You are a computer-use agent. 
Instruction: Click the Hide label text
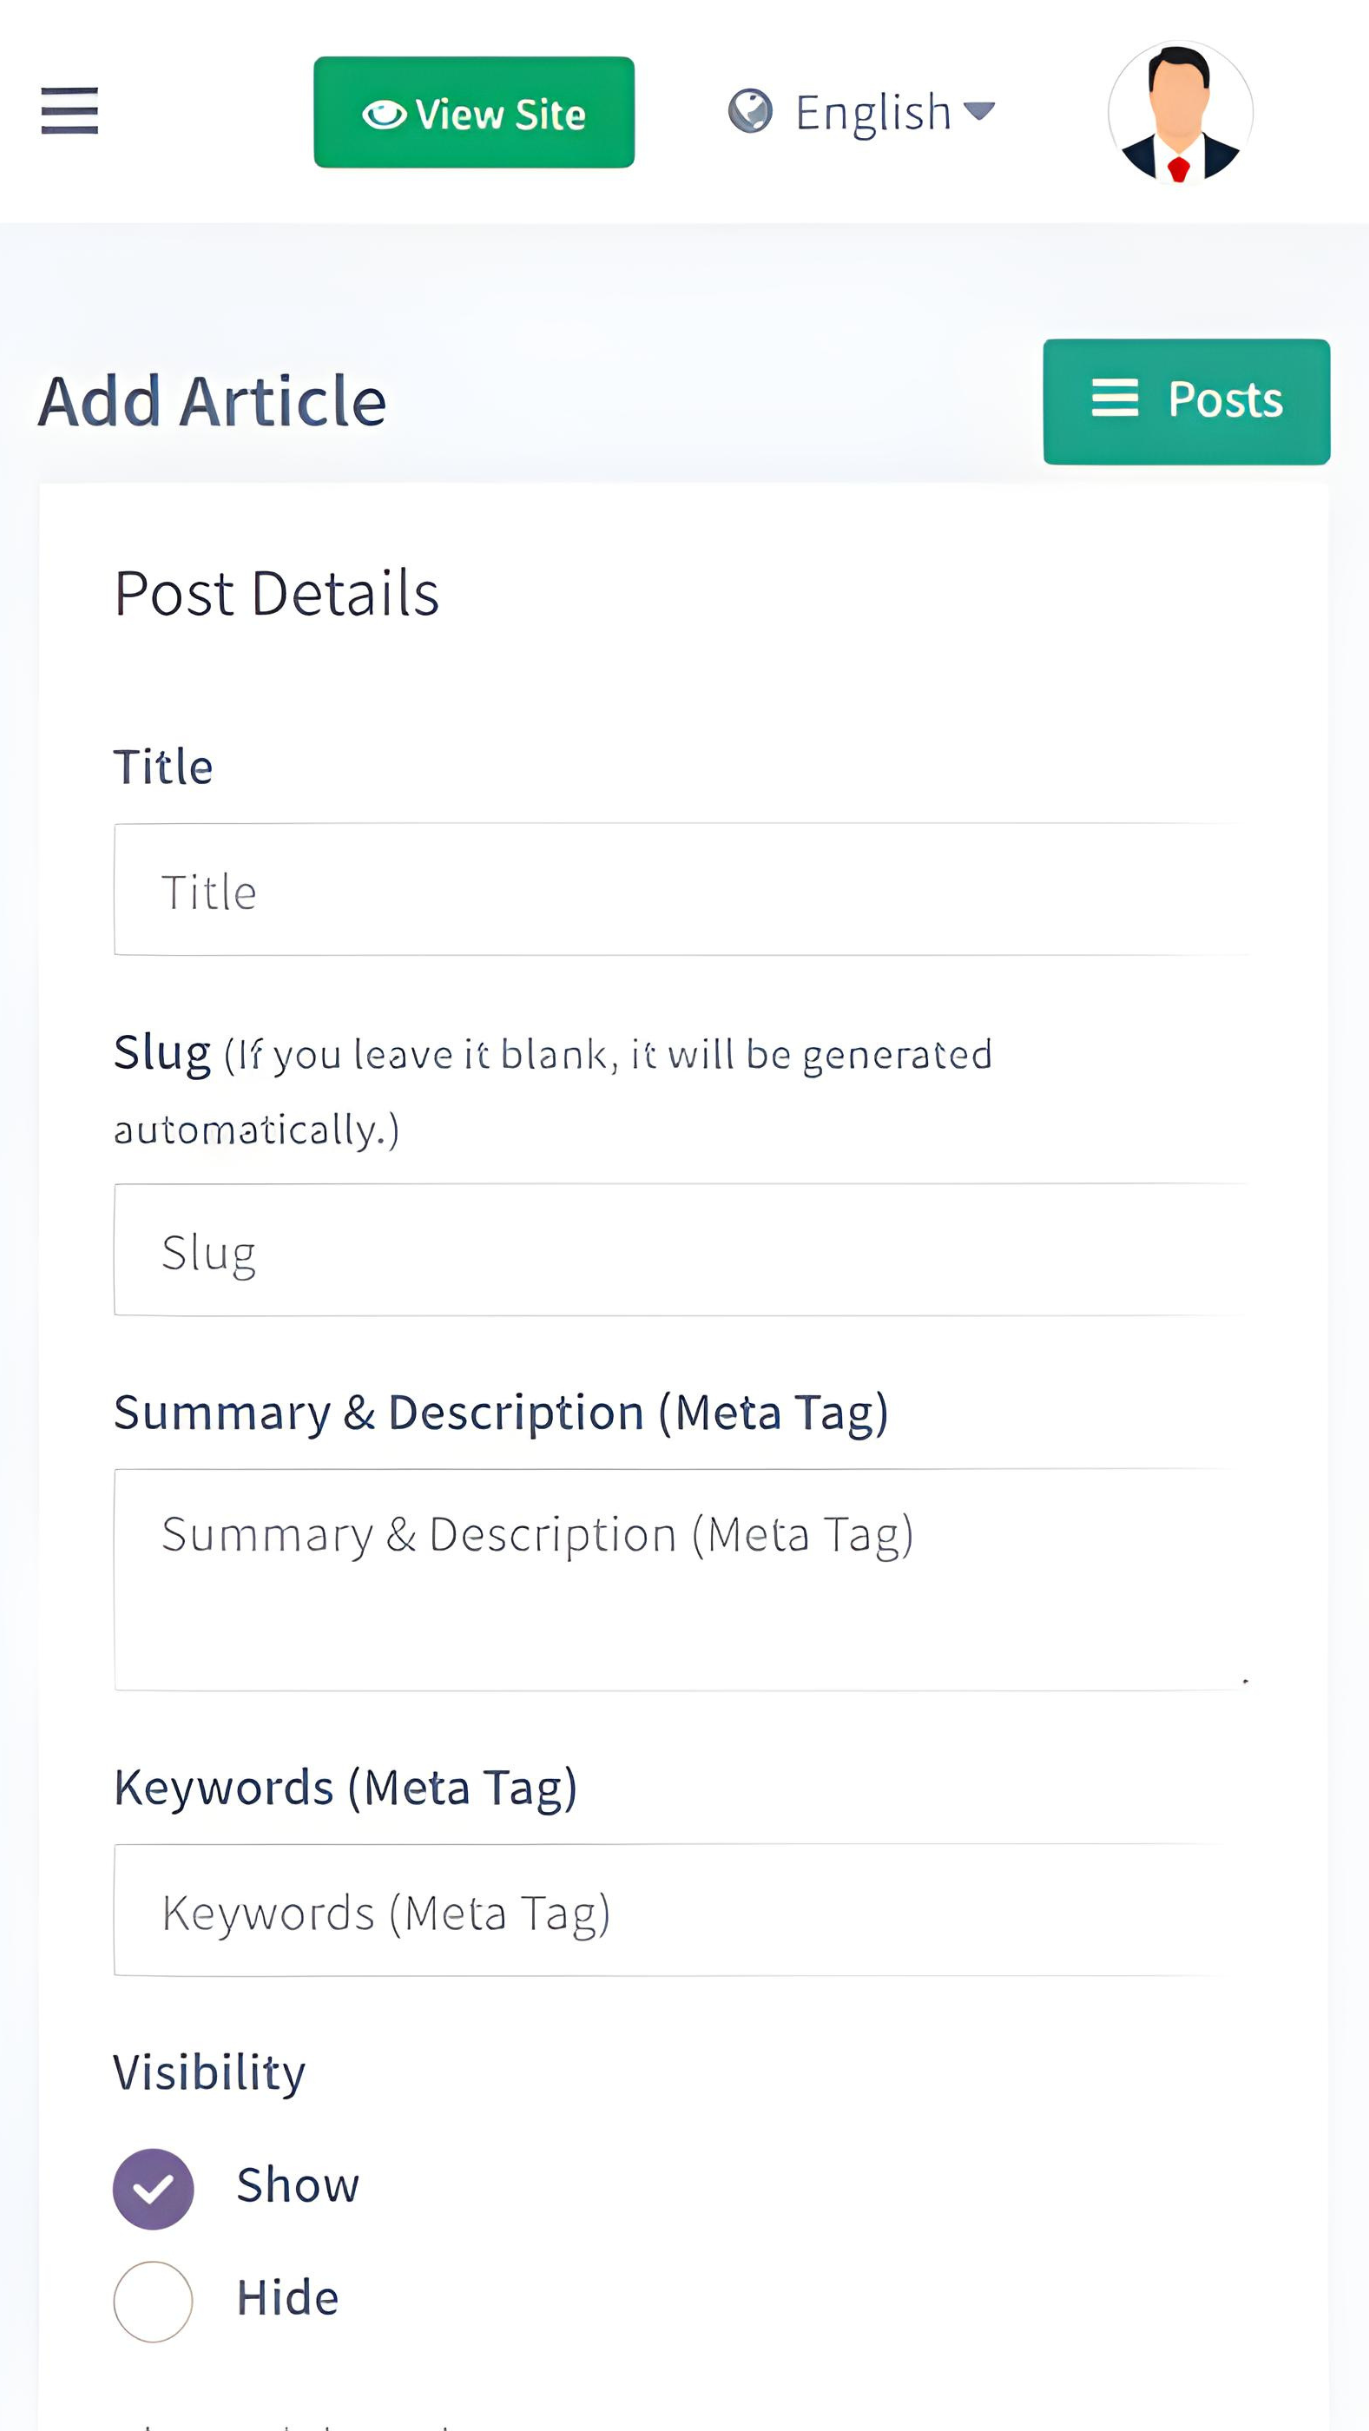(x=287, y=2298)
